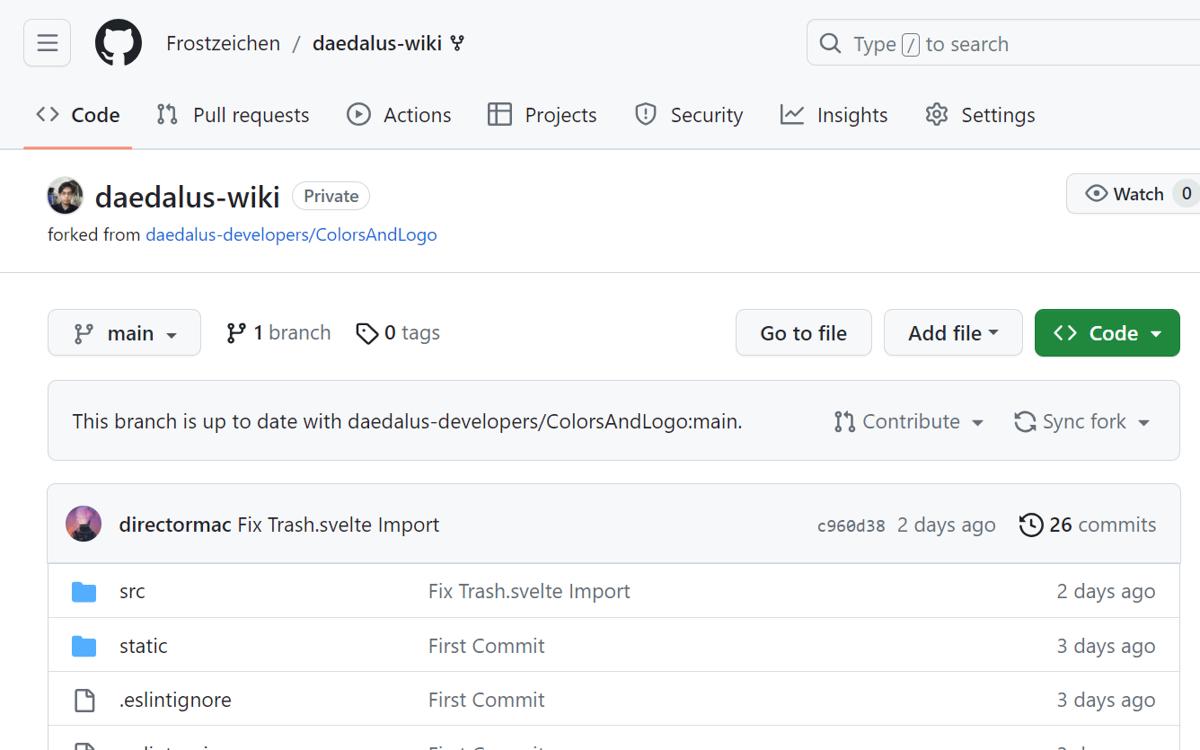Click the repository owner avatar
Screen dimensions: 1200x750
pyautogui.click(x=65, y=196)
